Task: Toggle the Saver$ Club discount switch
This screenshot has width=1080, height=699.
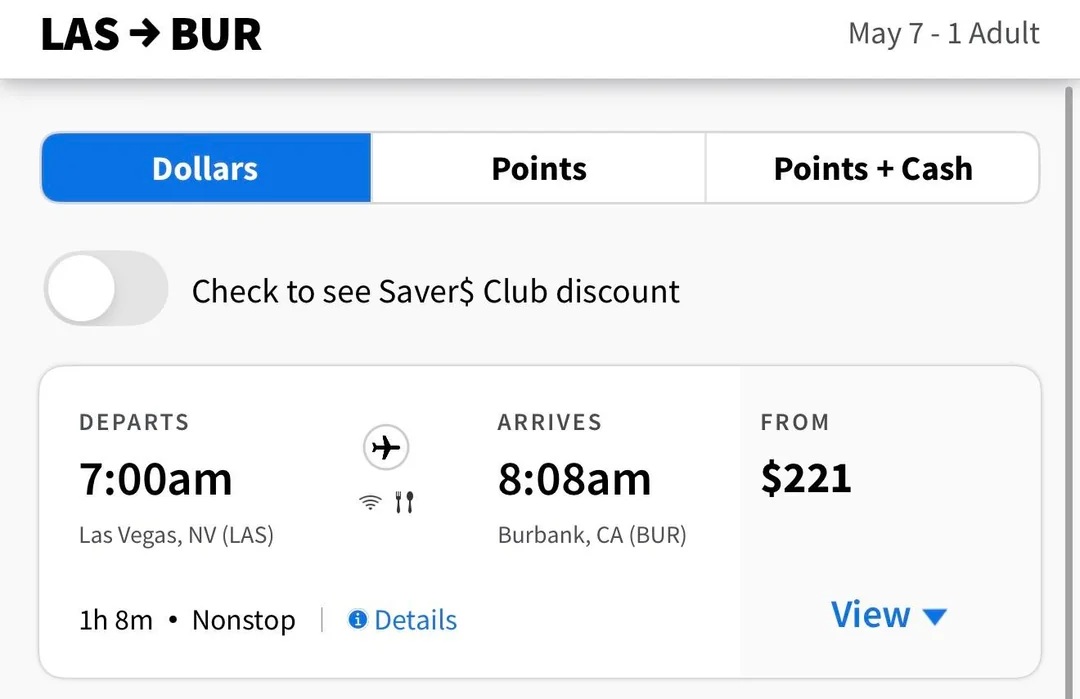Action: [x=105, y=289]
